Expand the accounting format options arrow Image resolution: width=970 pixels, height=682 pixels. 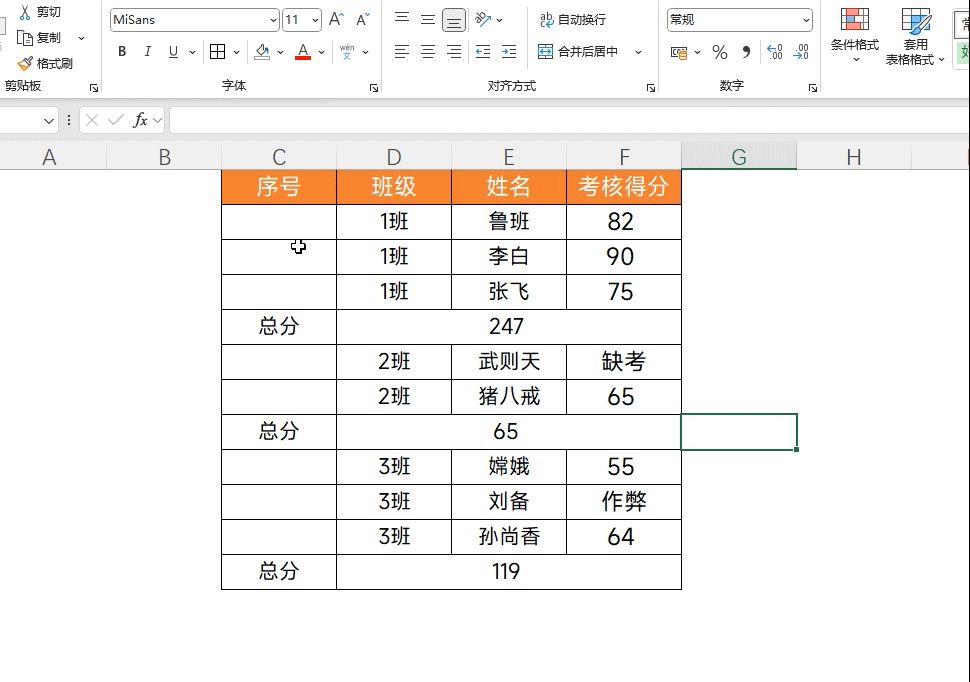pos(697,53)
